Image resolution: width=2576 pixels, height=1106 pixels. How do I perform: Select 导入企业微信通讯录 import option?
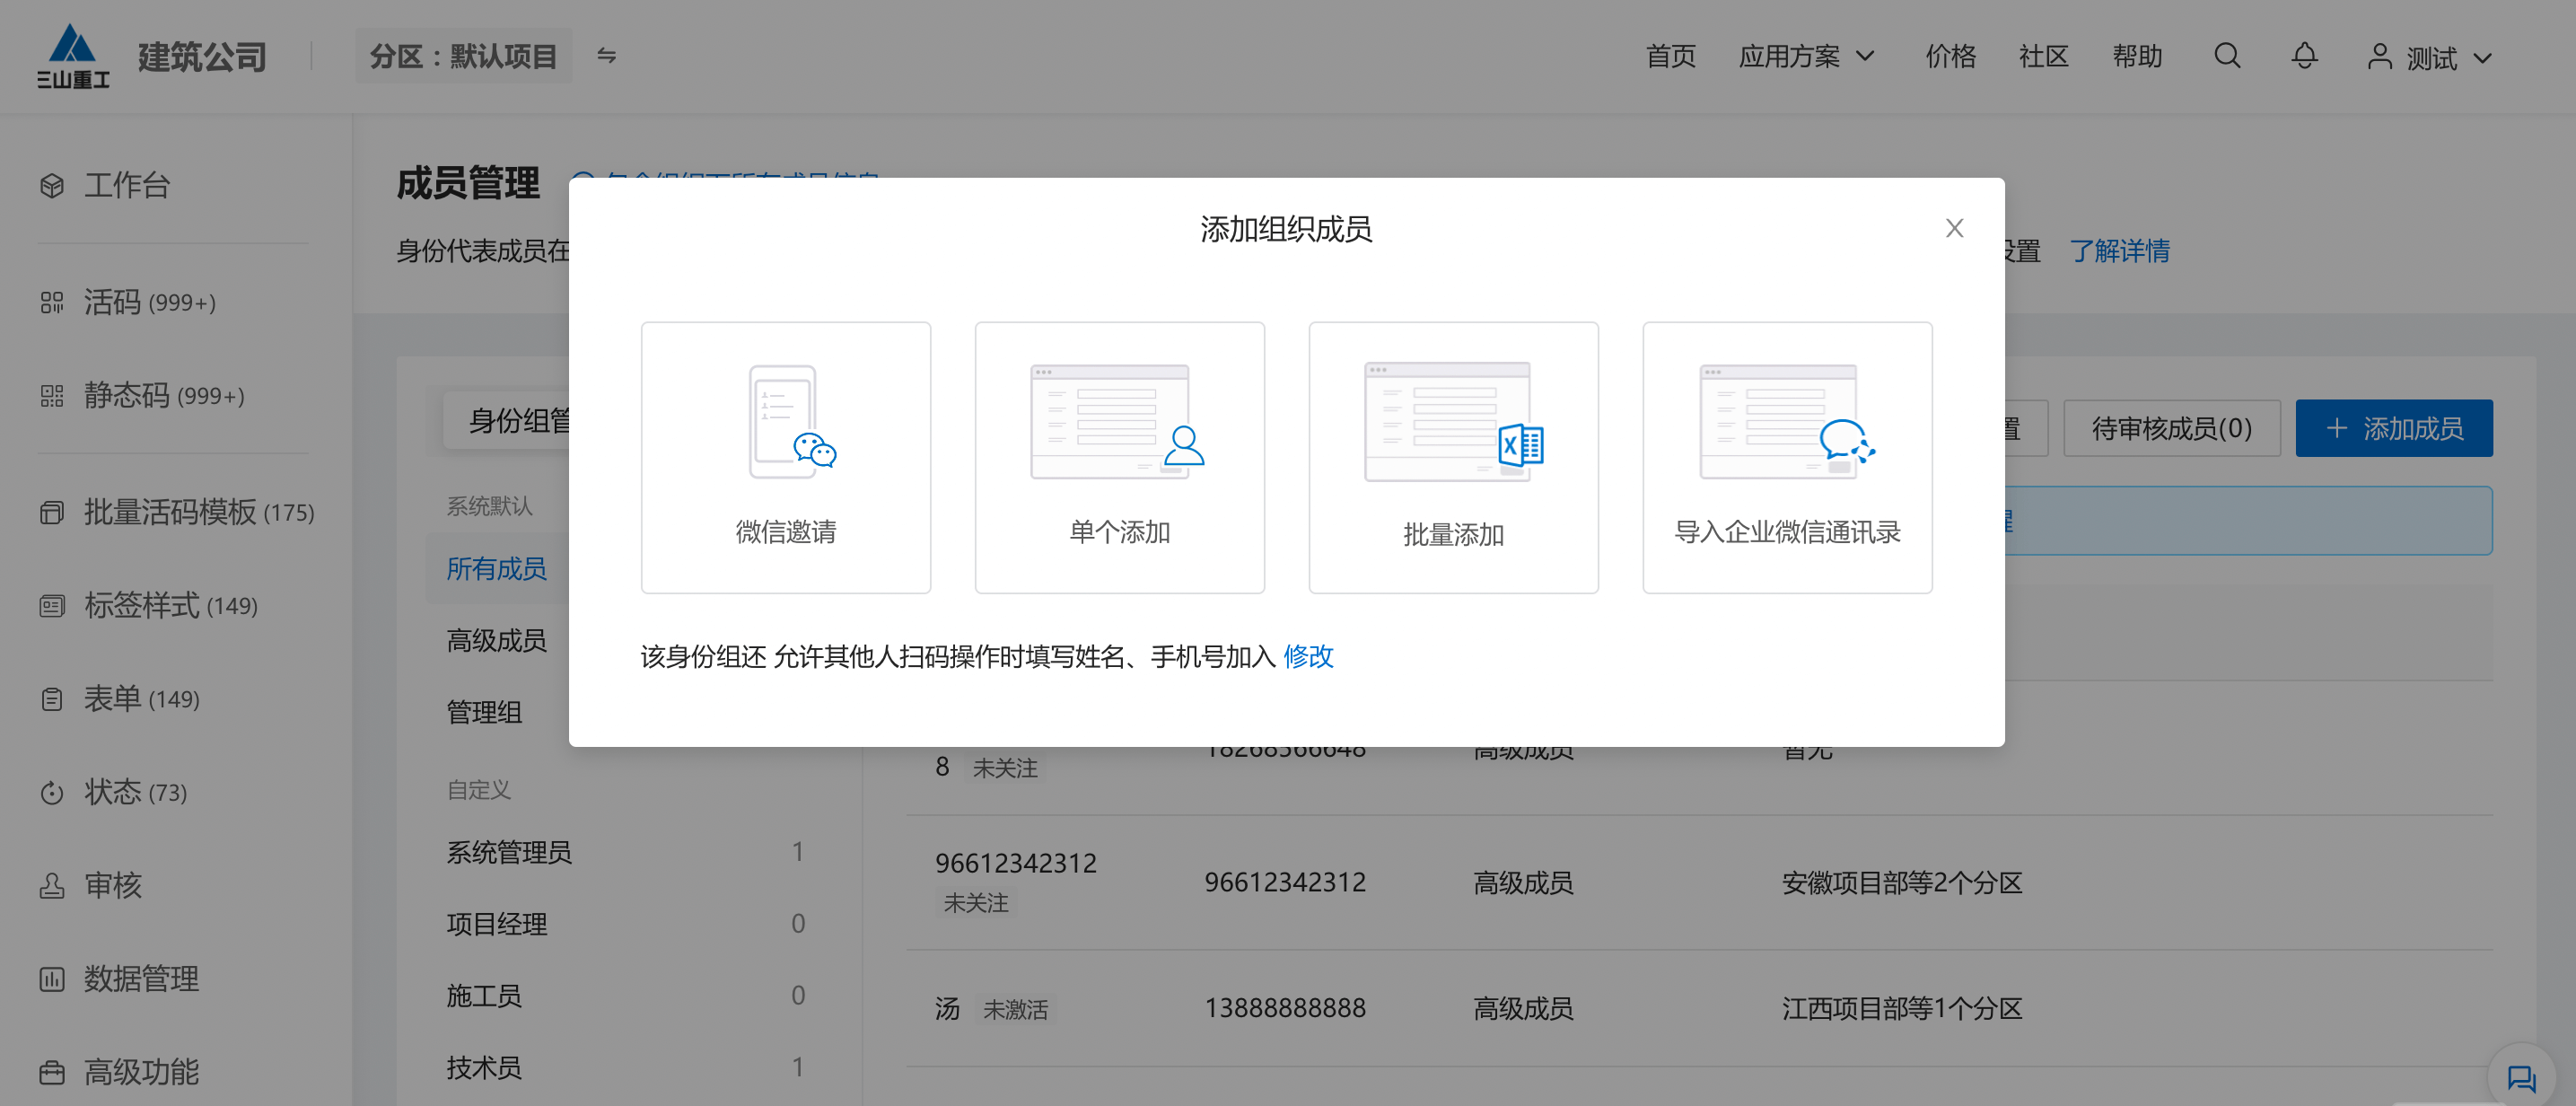click(1787, 458)
